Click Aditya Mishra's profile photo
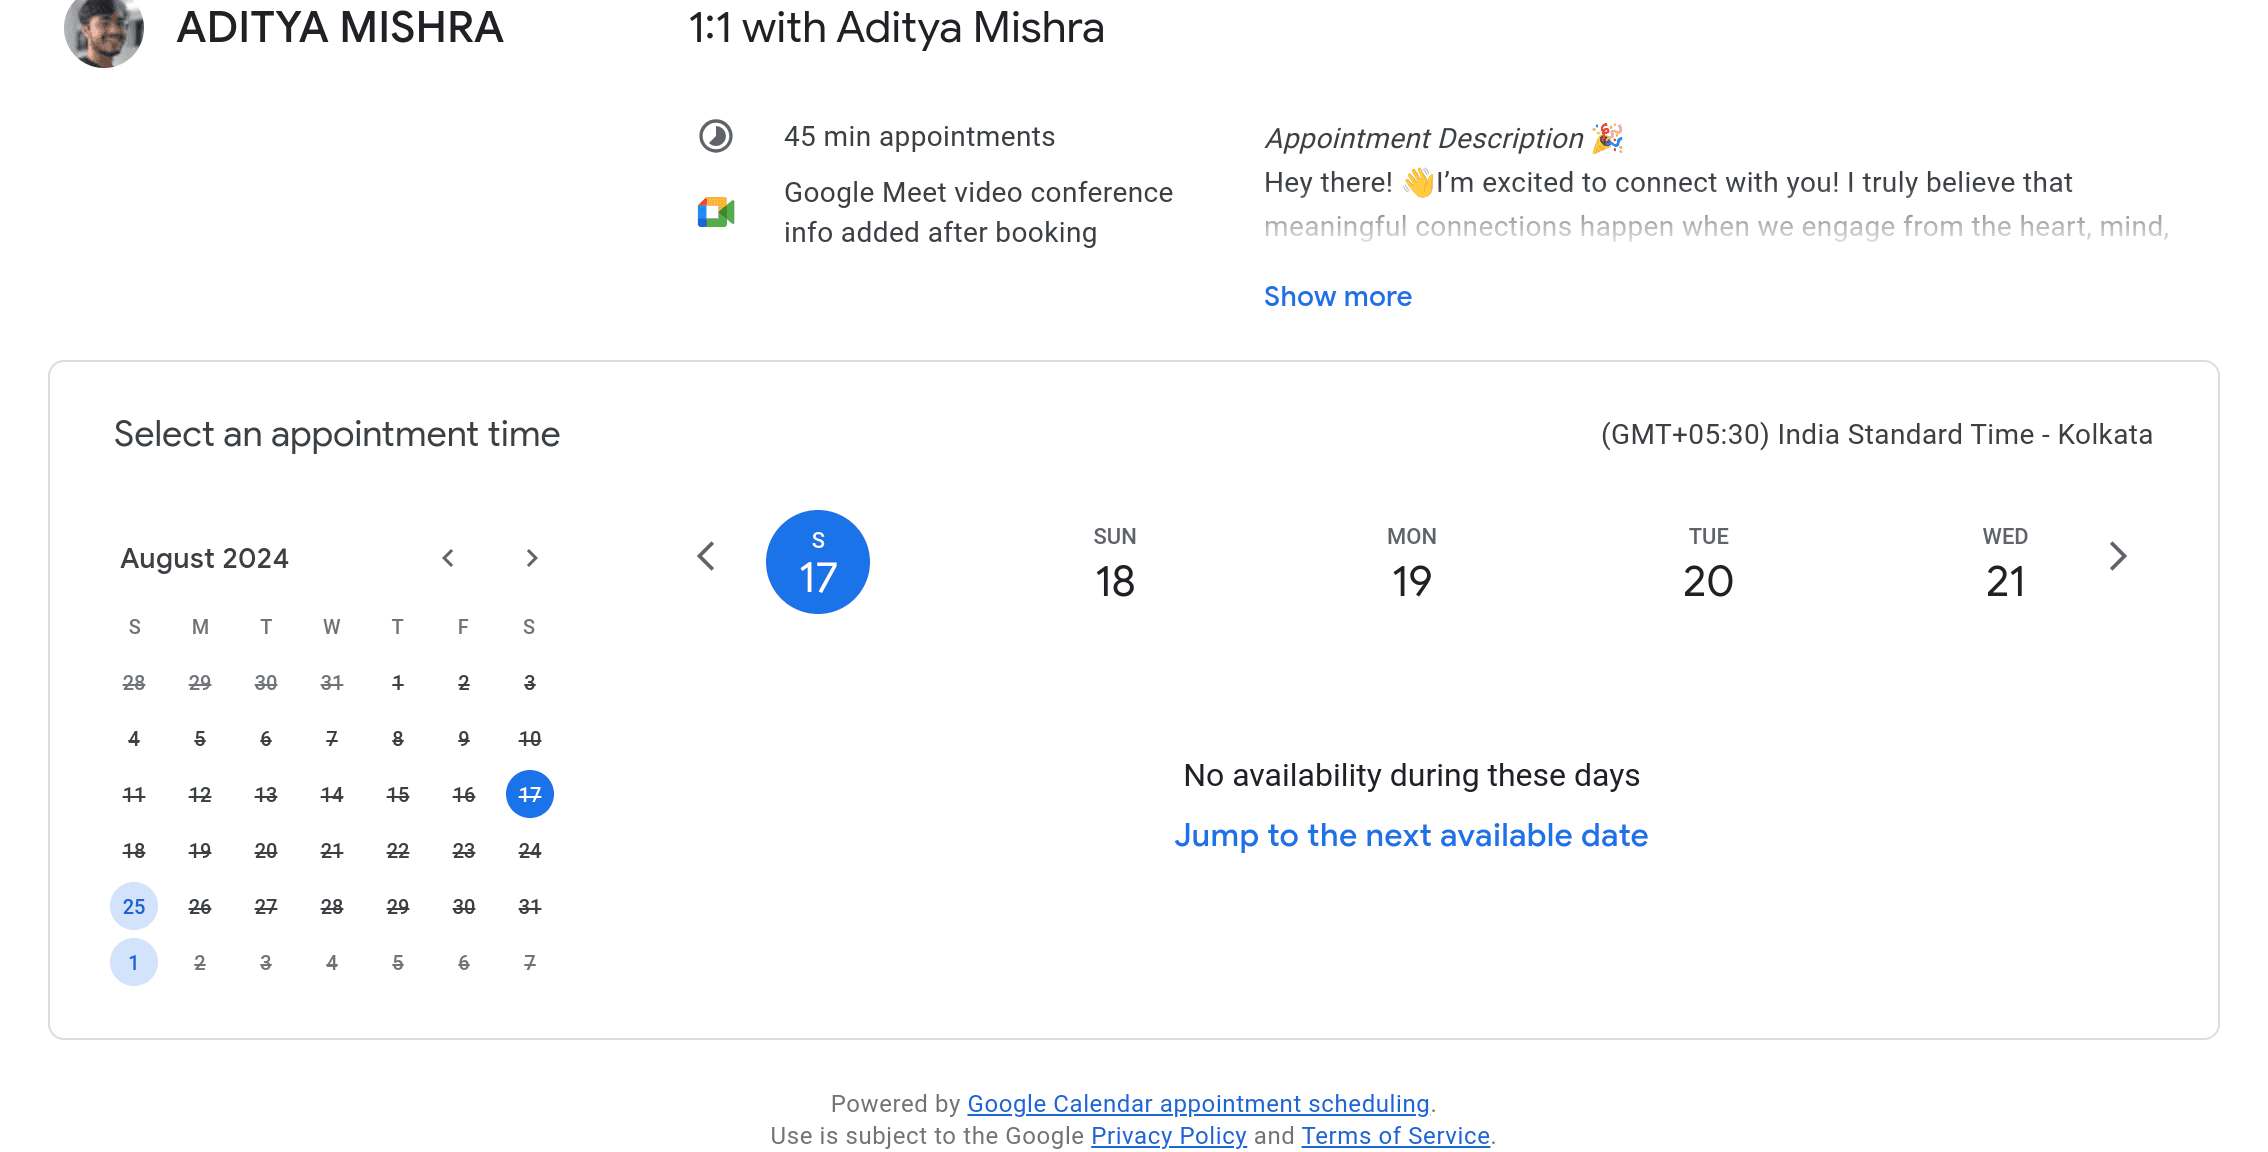The width and height of the screenshot is (2268, 1152). [104, 30]
